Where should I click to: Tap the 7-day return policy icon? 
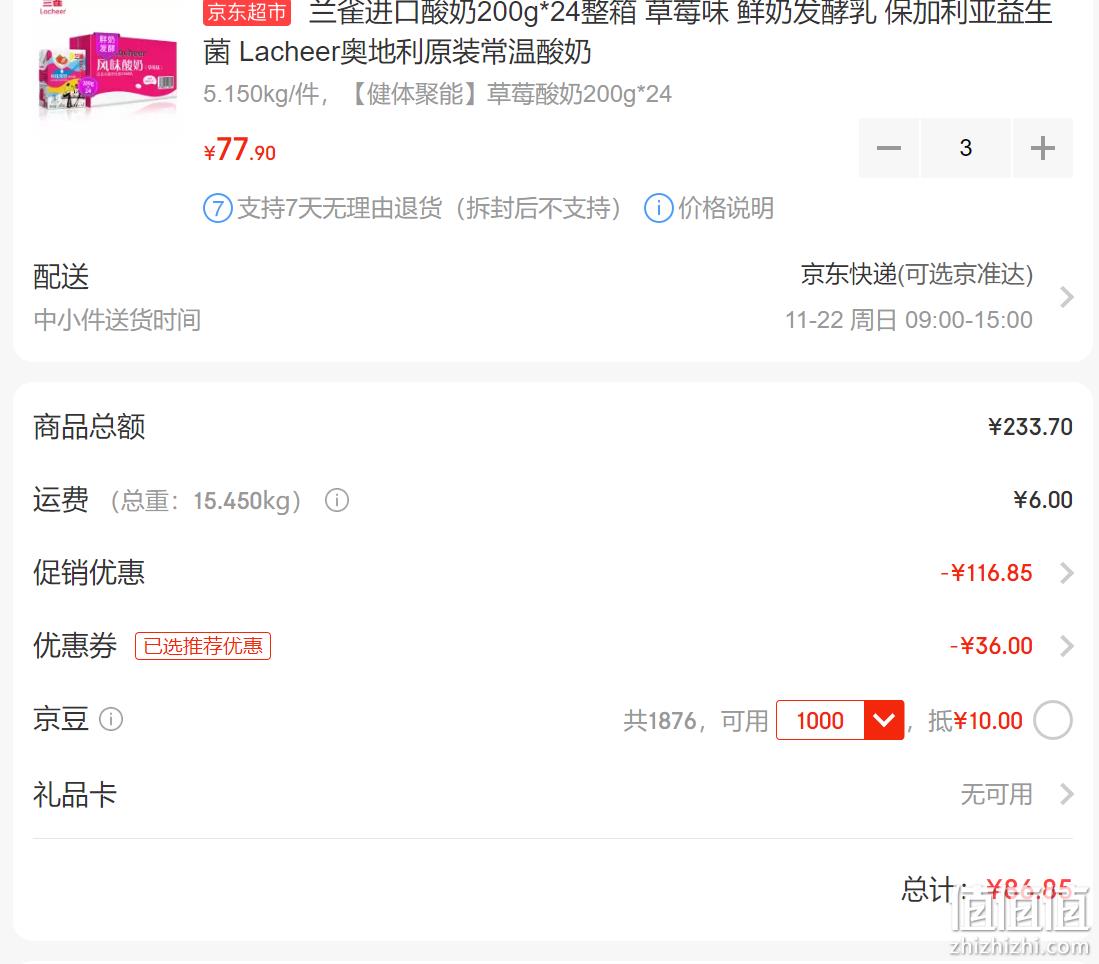(218, 208)
